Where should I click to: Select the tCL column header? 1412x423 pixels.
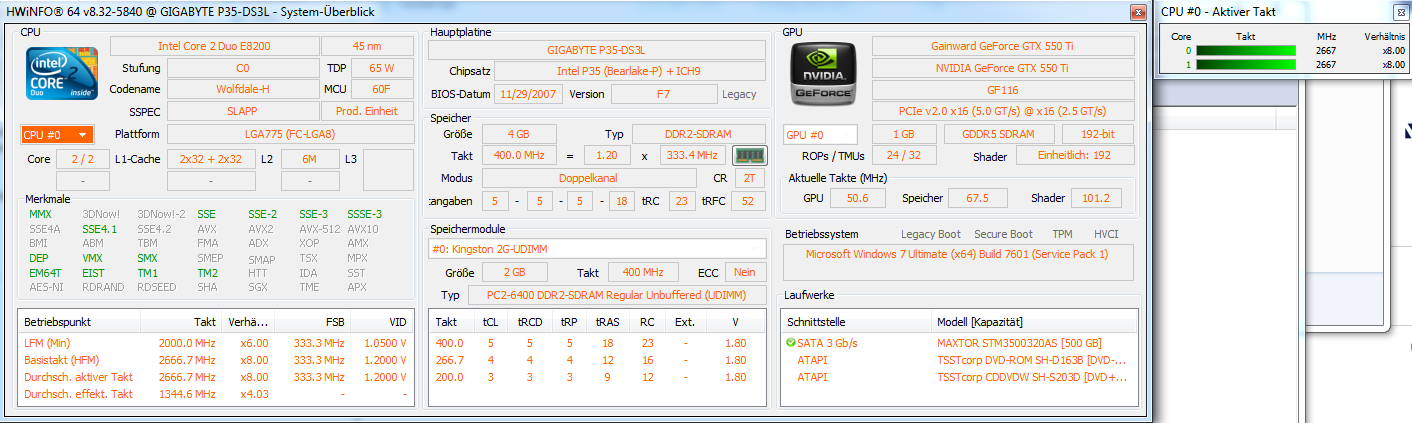pyautogui.click(x=490, y=322)
